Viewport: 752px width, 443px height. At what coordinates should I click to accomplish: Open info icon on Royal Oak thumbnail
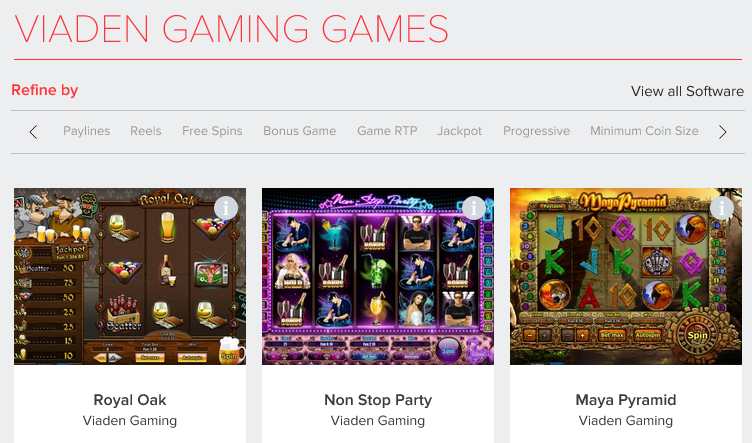(226, 208)
